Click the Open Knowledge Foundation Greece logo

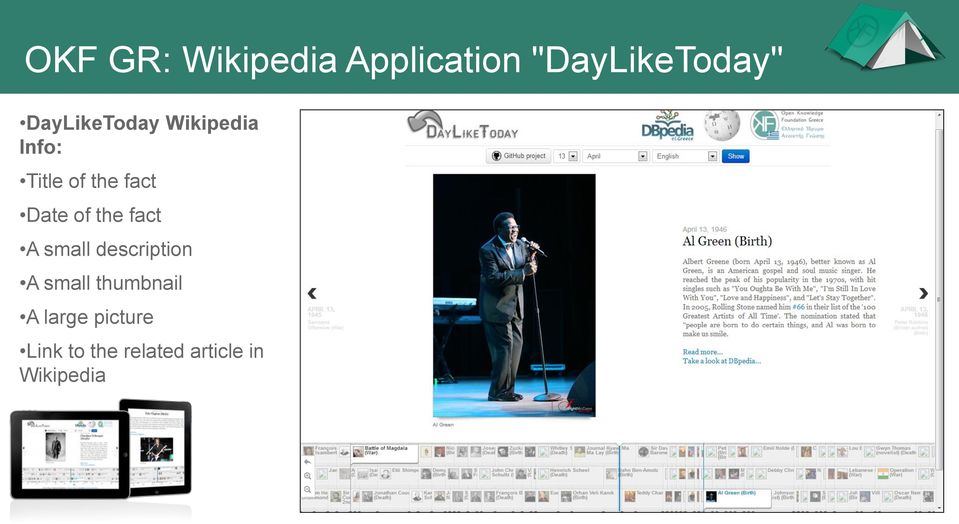[x=788, y=125]
